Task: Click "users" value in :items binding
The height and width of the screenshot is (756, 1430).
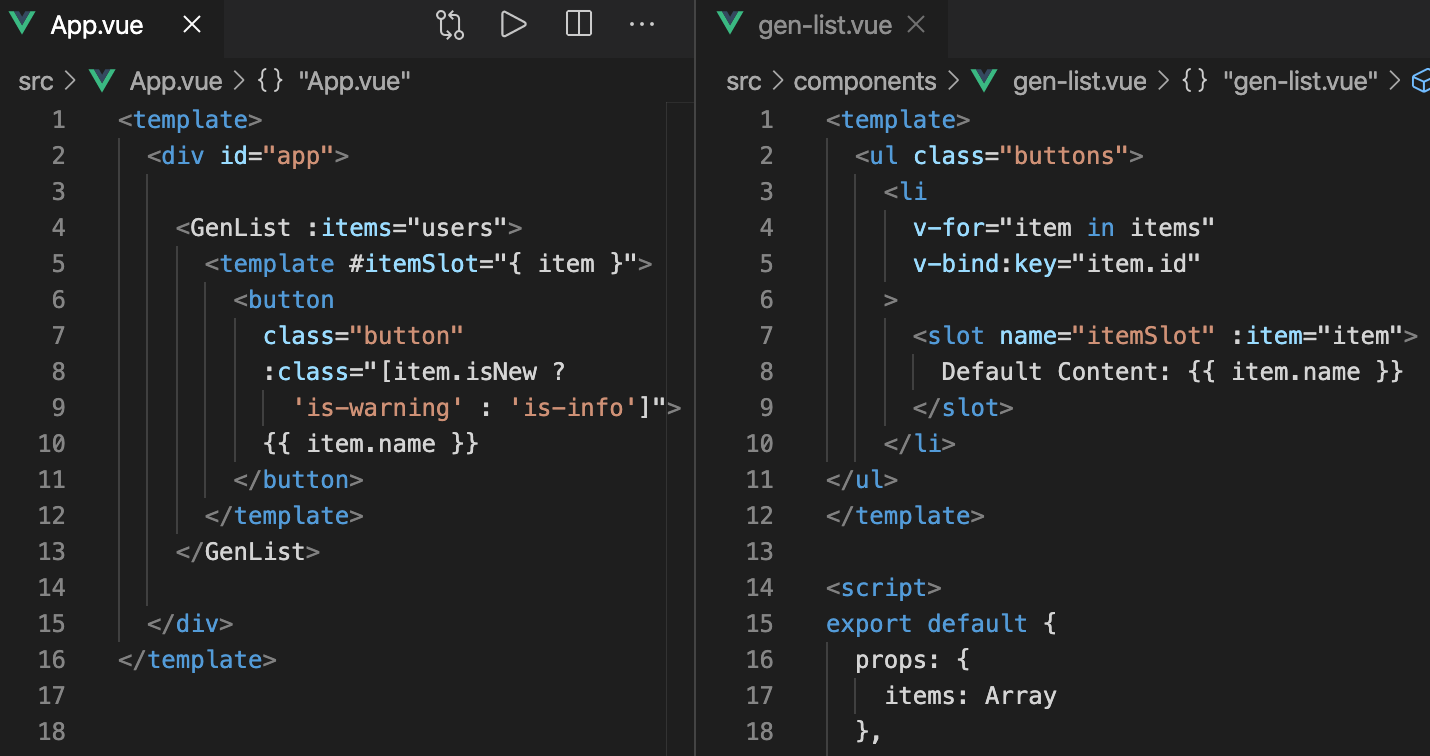Action: point(458,227)
